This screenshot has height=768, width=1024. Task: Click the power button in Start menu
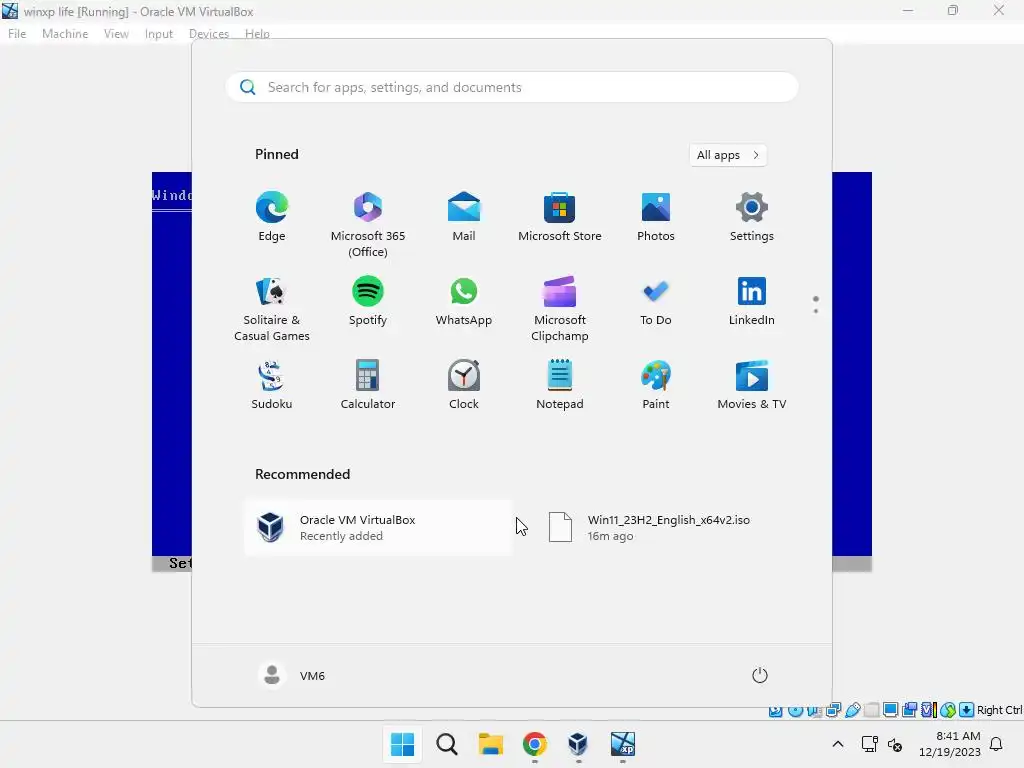point(760,675)
